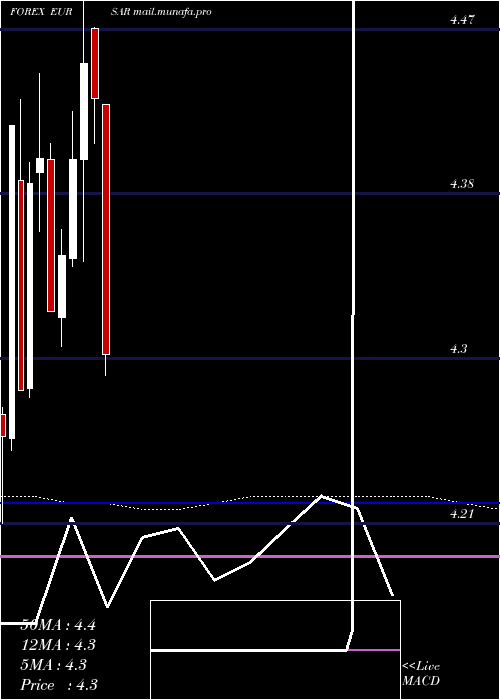Select the Price : 4.3 reading
This screenshot has height=700, width=500.
pos(59,685)
